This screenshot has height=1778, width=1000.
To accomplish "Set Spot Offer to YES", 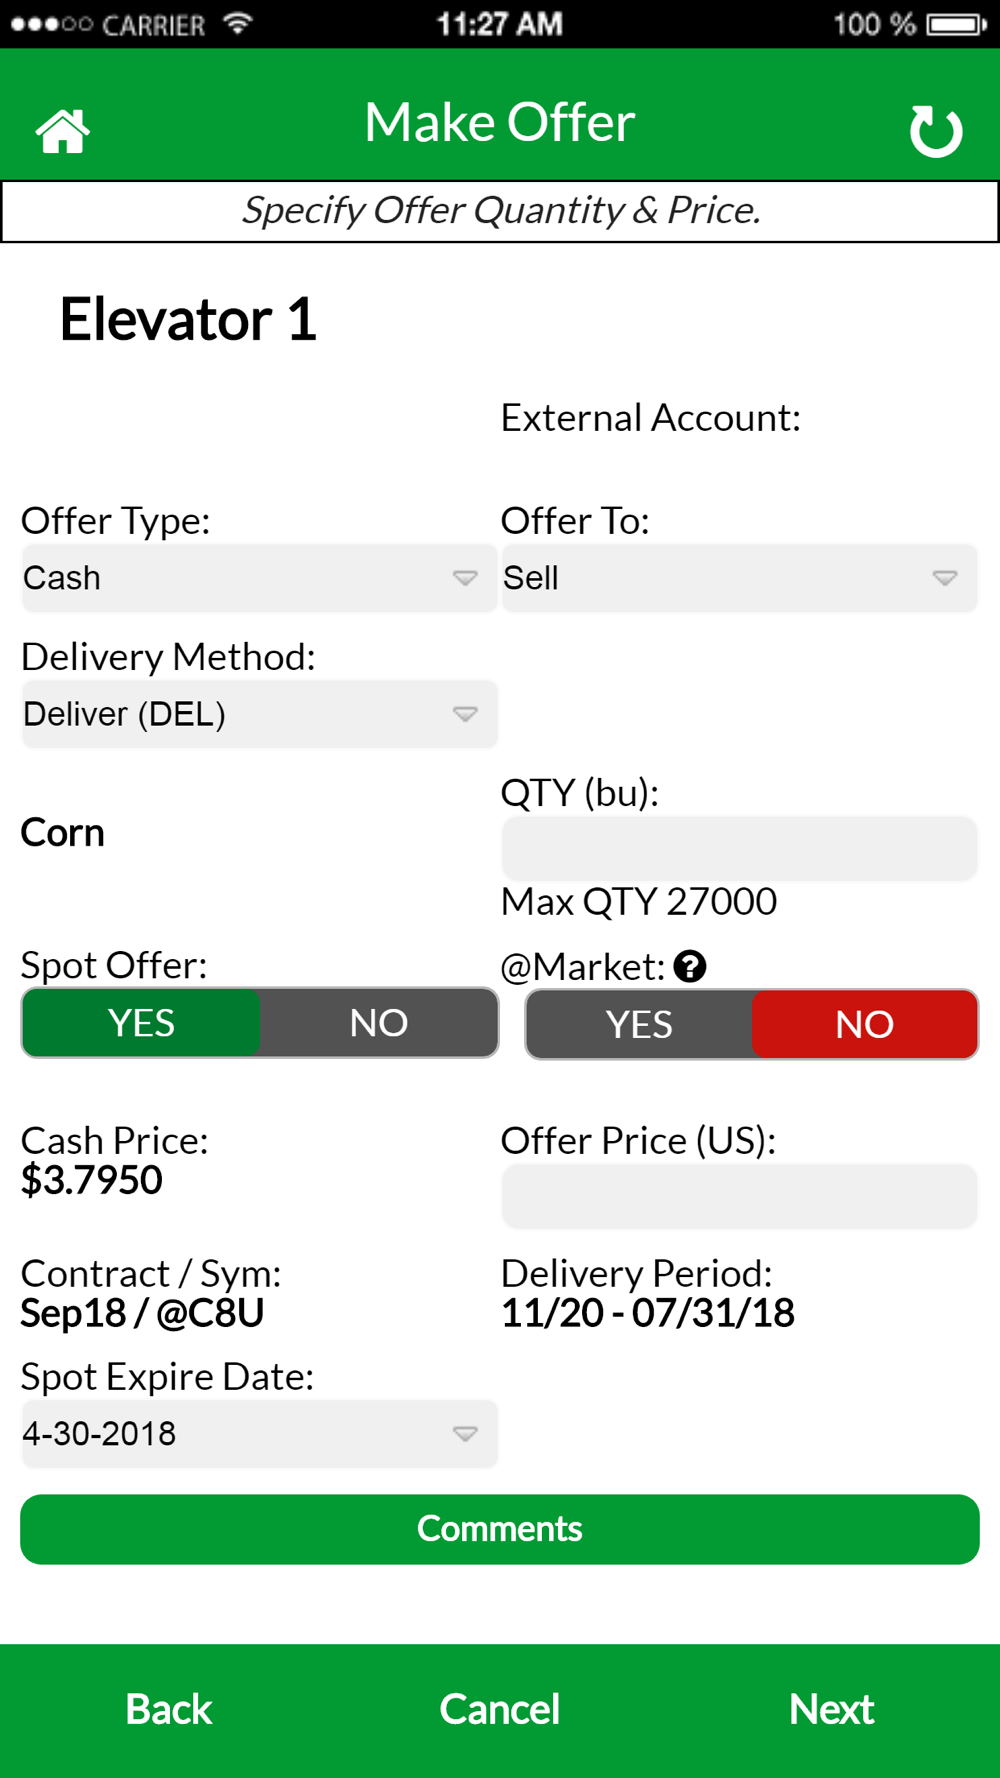I will point(141,1023).
